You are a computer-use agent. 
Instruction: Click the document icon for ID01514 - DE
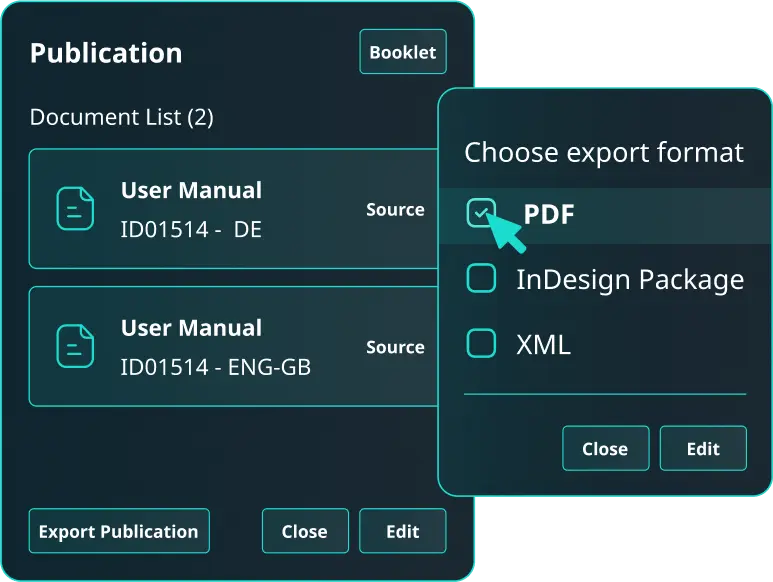(x=75, y=208)
